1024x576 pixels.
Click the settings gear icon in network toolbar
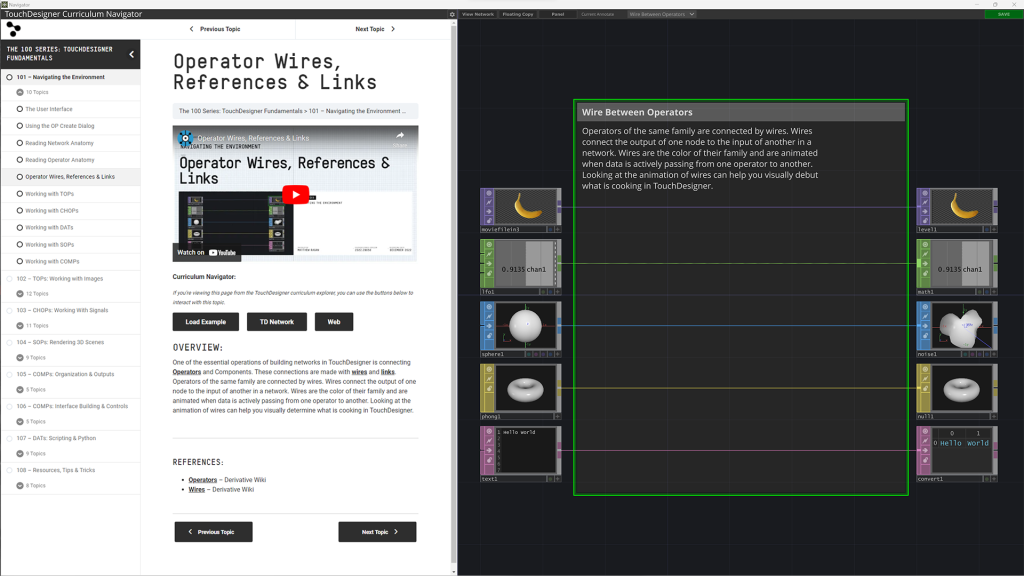(452, 14)
